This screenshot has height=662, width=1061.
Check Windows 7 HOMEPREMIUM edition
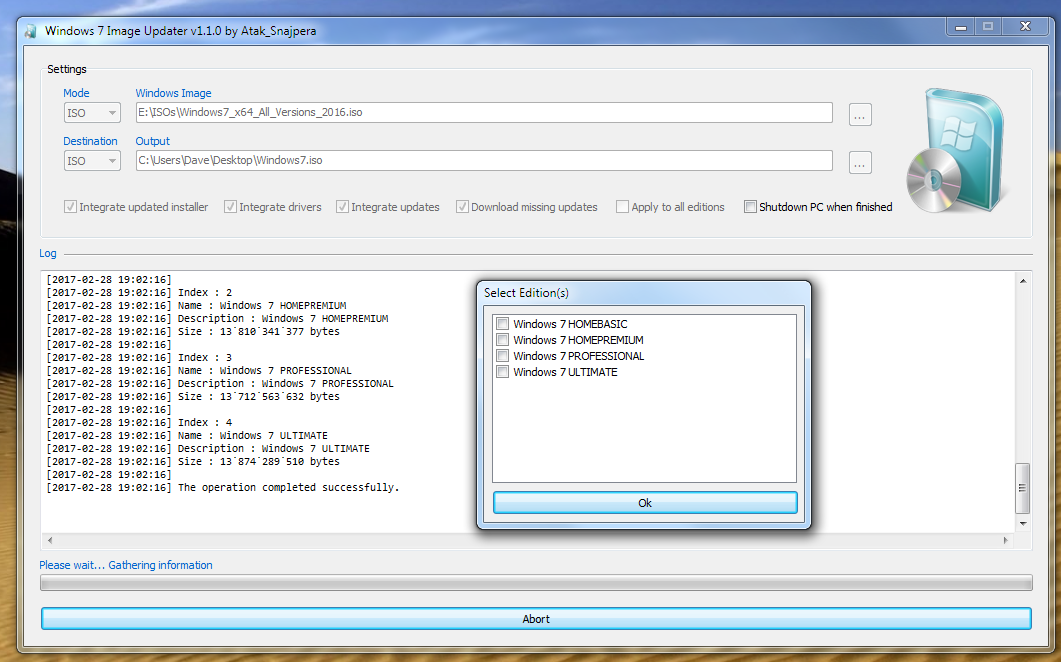(x=503, y=340)
